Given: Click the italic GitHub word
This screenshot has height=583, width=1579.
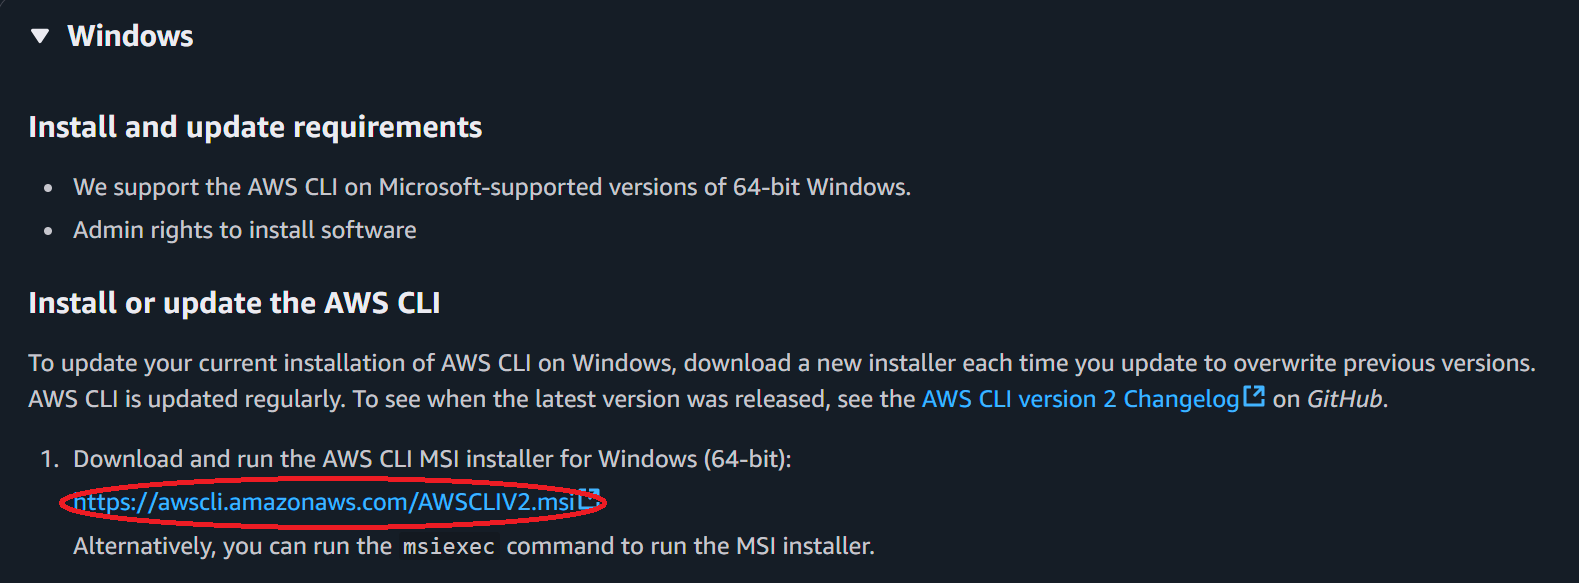Looking at the screenshot, I should coord(1345,399).
